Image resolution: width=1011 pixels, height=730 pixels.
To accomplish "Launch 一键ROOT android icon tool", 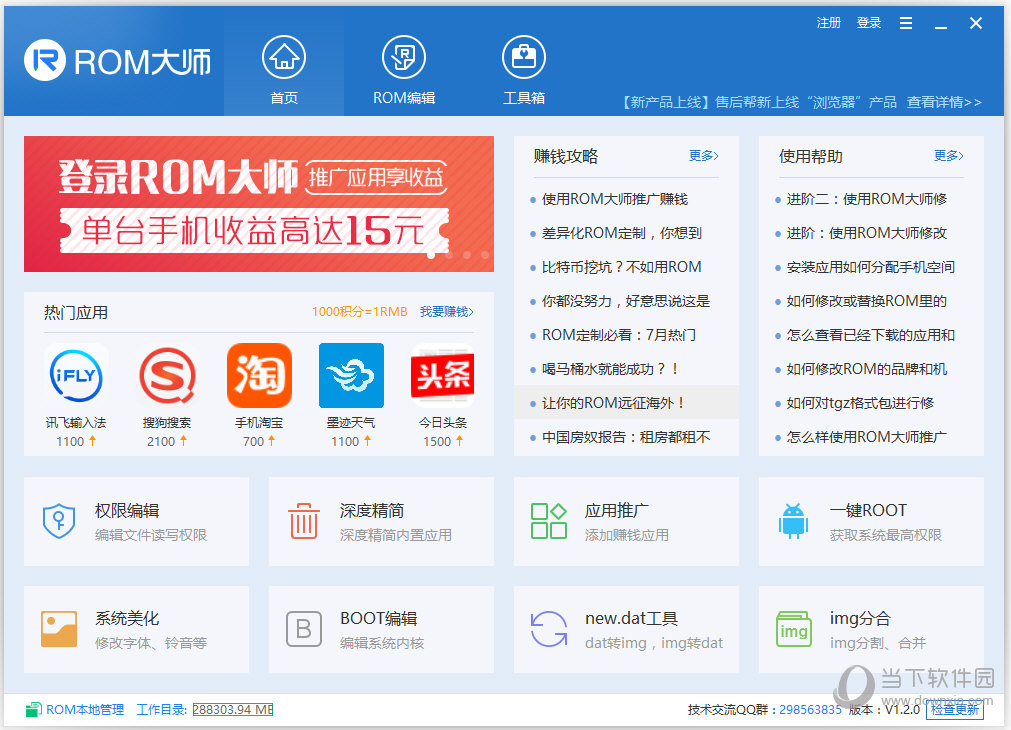I will [793, 521].
